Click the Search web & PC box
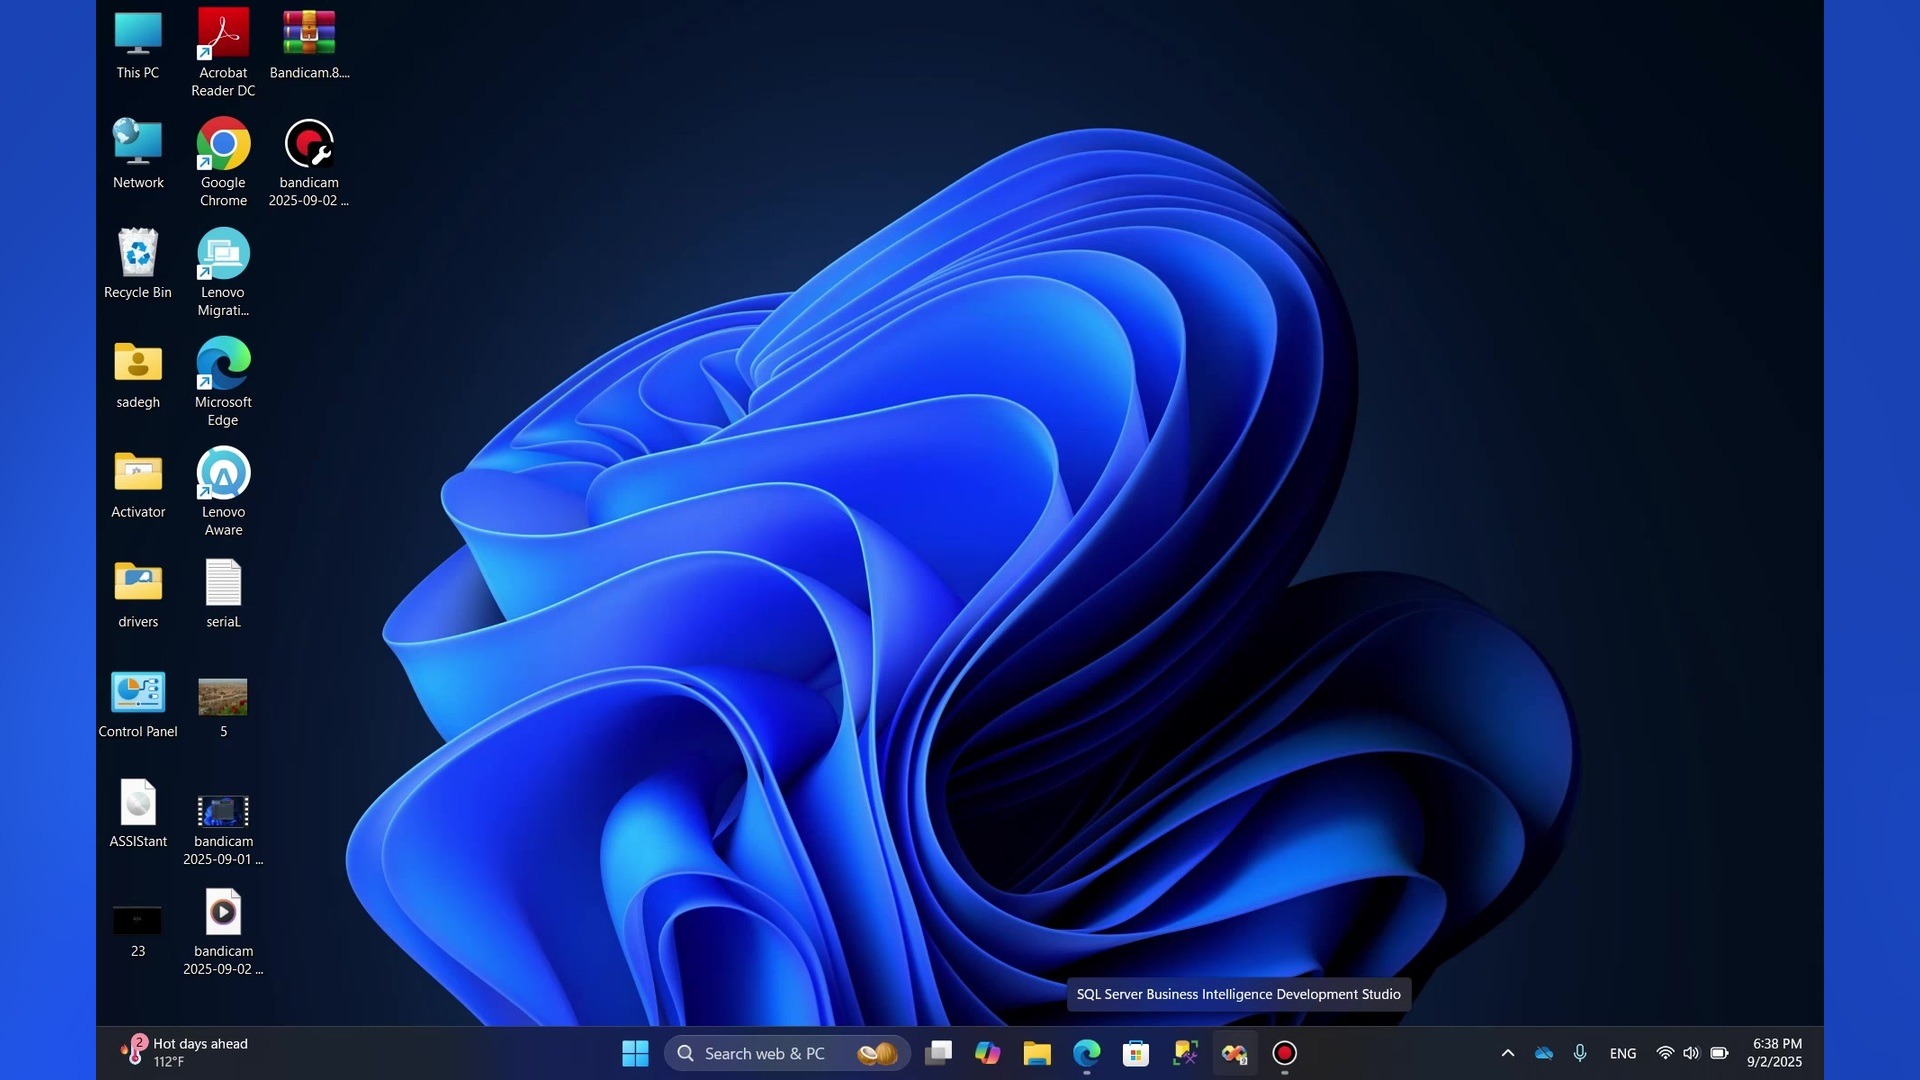The height and width of the screenshot is (1080, 1920). [765, 1053]
